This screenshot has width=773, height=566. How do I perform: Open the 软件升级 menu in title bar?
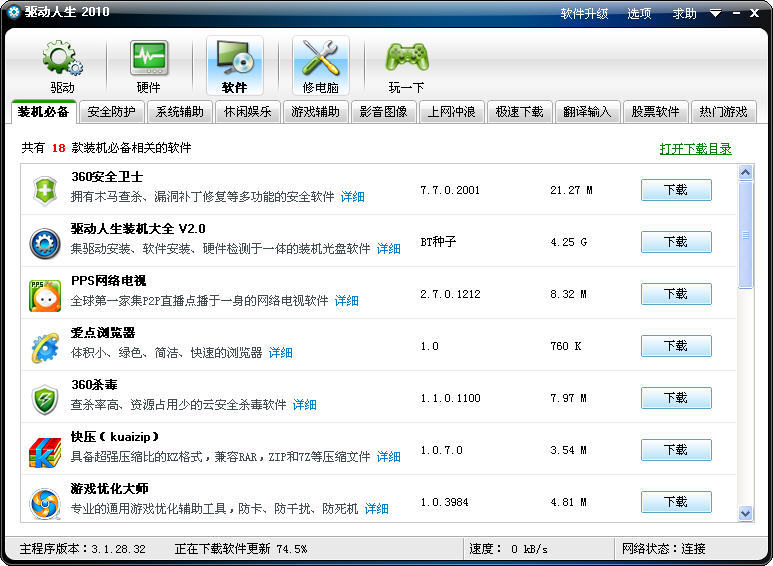tap(584, 13)
